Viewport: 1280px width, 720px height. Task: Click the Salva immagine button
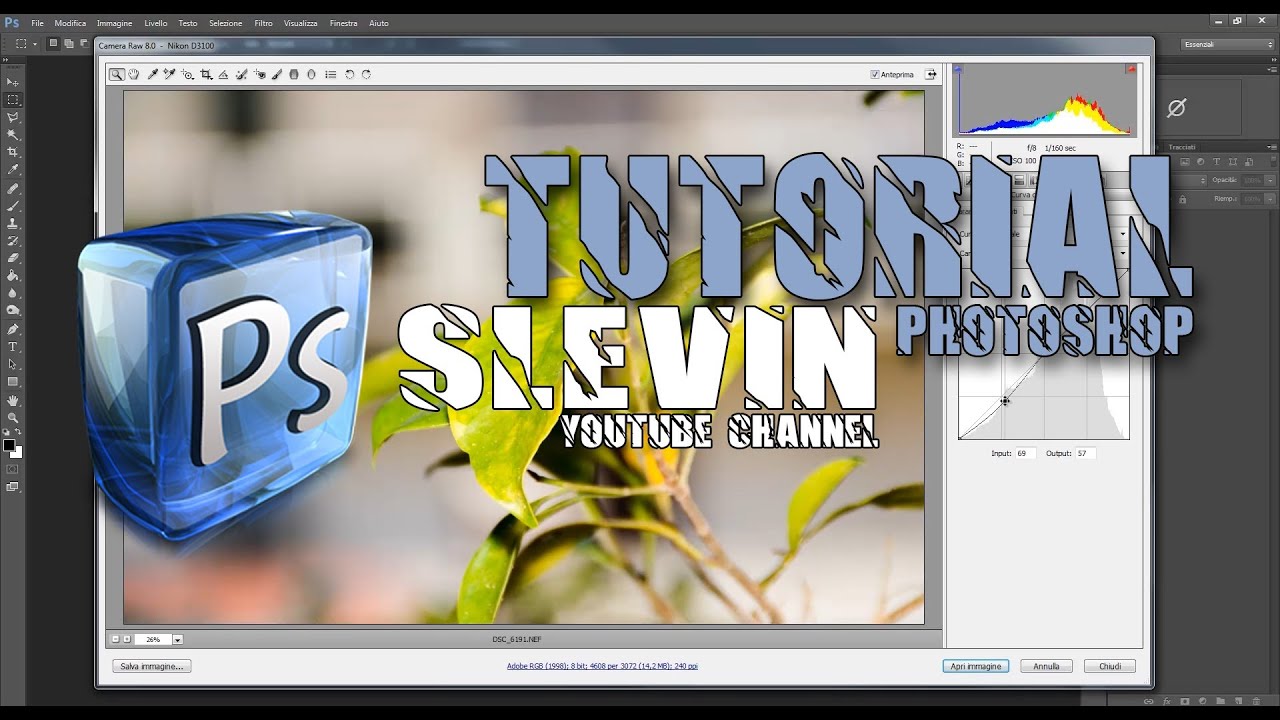click(151, 666)
